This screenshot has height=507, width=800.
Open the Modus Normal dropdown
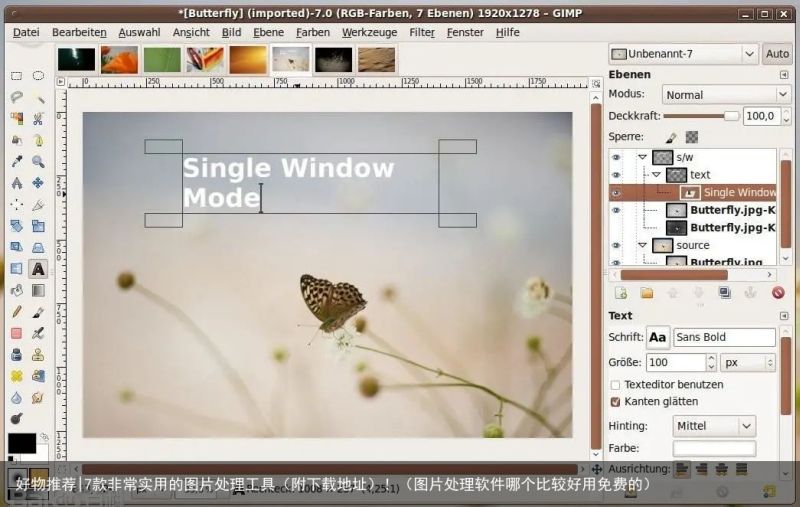tap(726, 95)
